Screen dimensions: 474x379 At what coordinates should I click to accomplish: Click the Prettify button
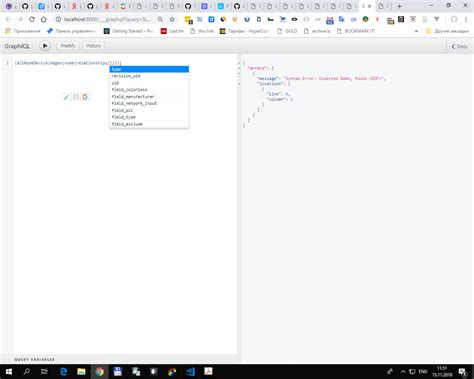click(x=68, y=46)
